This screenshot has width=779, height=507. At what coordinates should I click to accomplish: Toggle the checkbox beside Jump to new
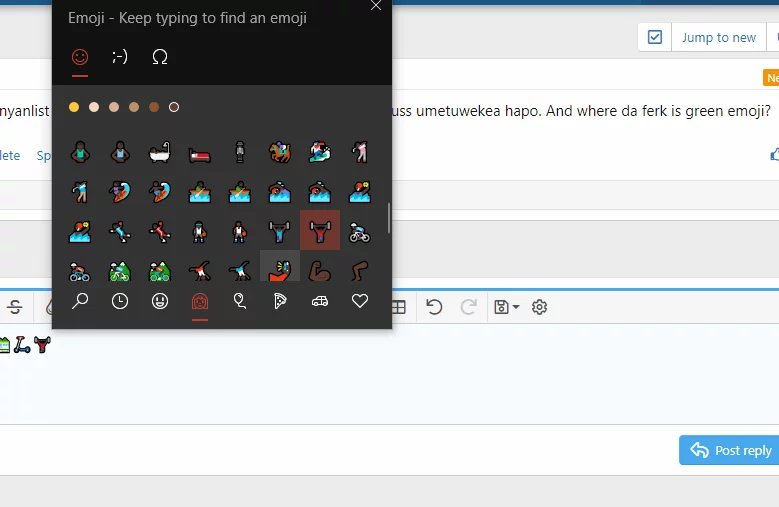click(x=655, y=37)
